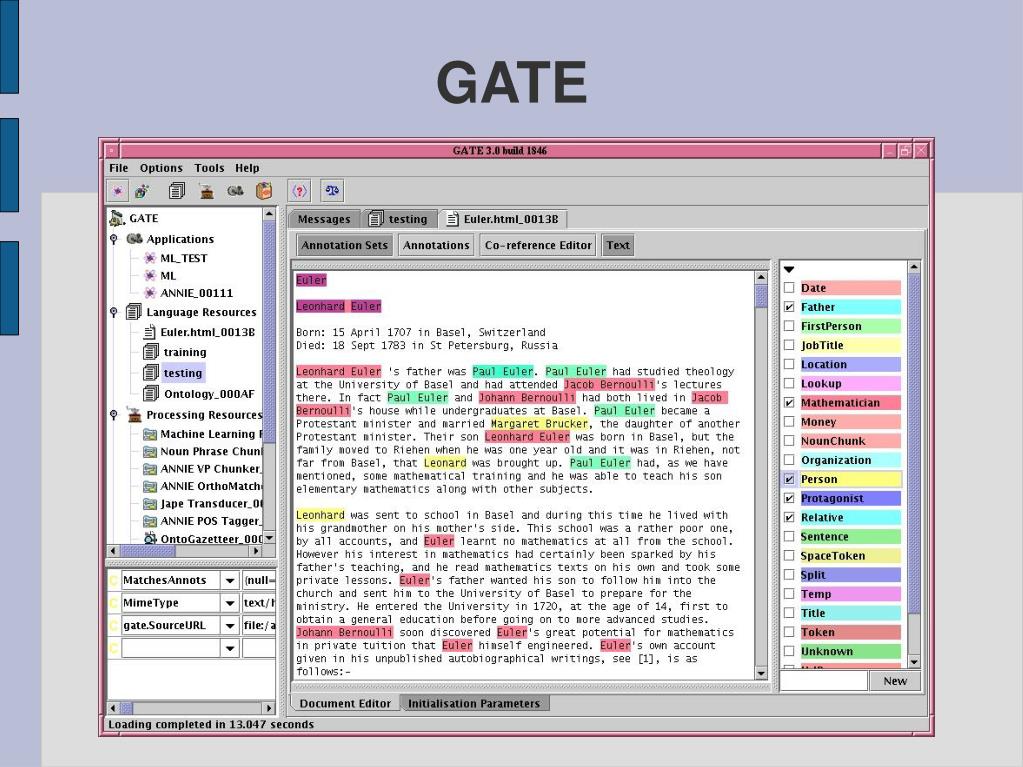The width and height of the screenshot is (1023, 767).
Task: Toggle the black triangle above annotation types
Action: coord(789,269)
